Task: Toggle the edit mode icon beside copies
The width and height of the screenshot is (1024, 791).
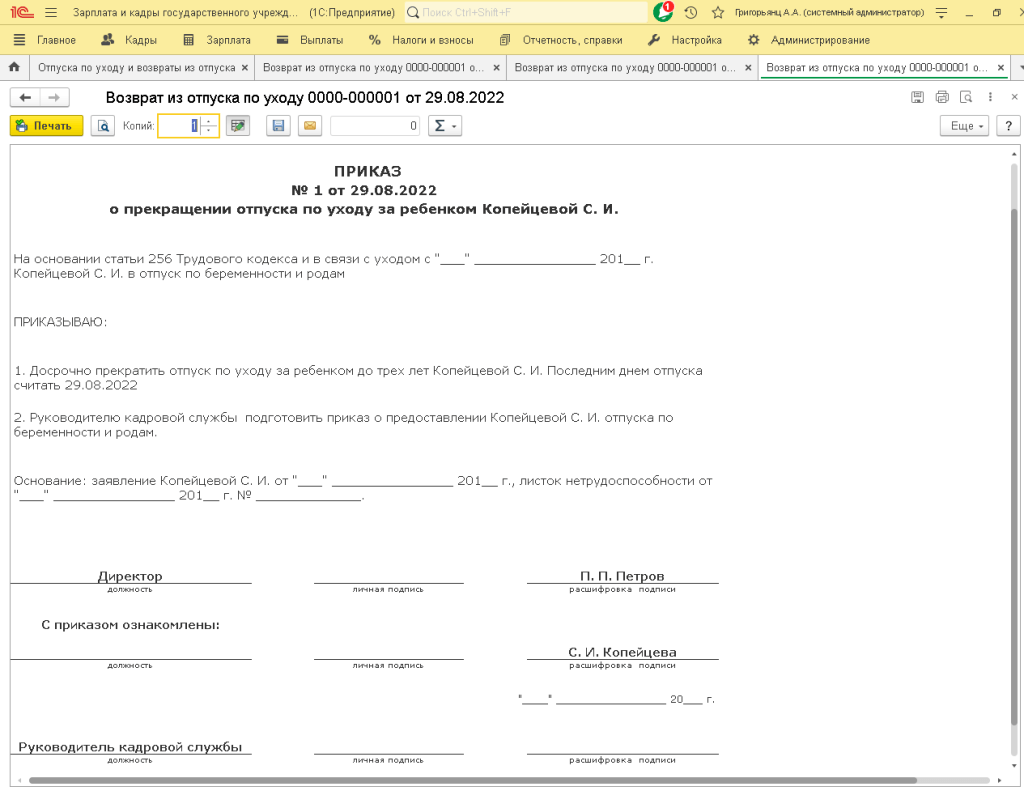Action: [x=237, y=126]
